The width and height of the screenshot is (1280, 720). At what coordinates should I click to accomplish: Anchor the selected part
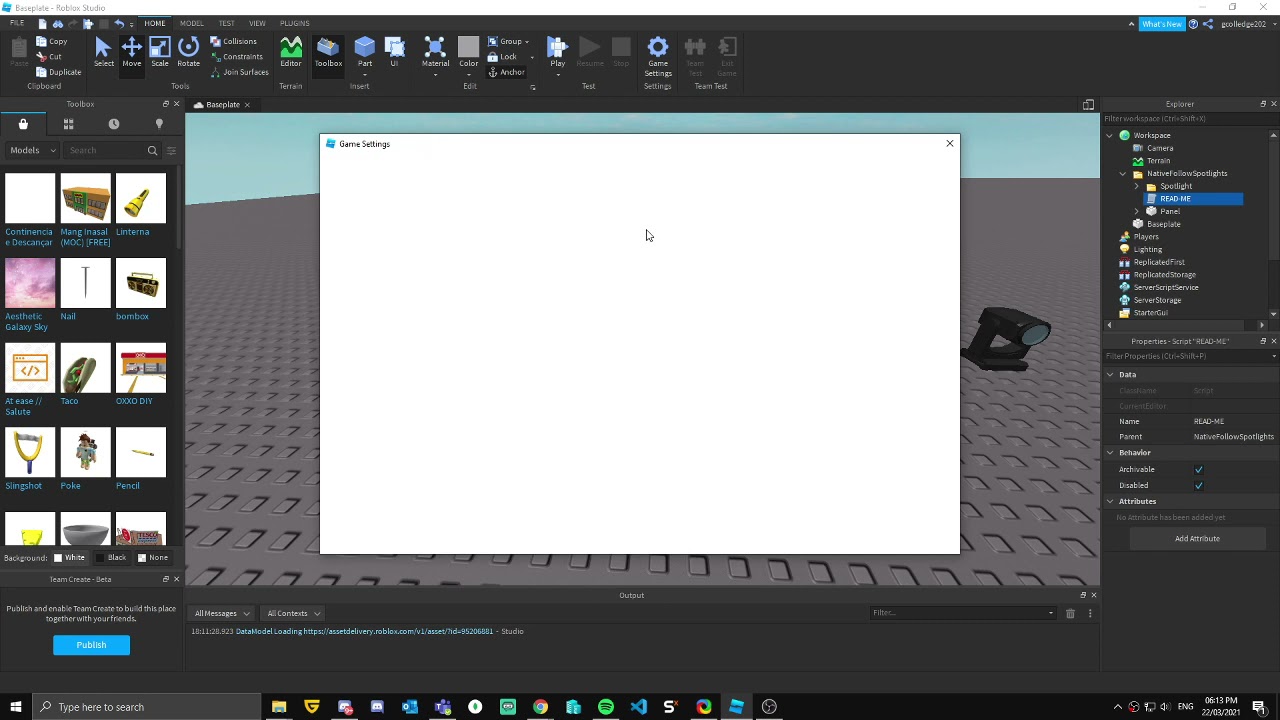point(506,72)
